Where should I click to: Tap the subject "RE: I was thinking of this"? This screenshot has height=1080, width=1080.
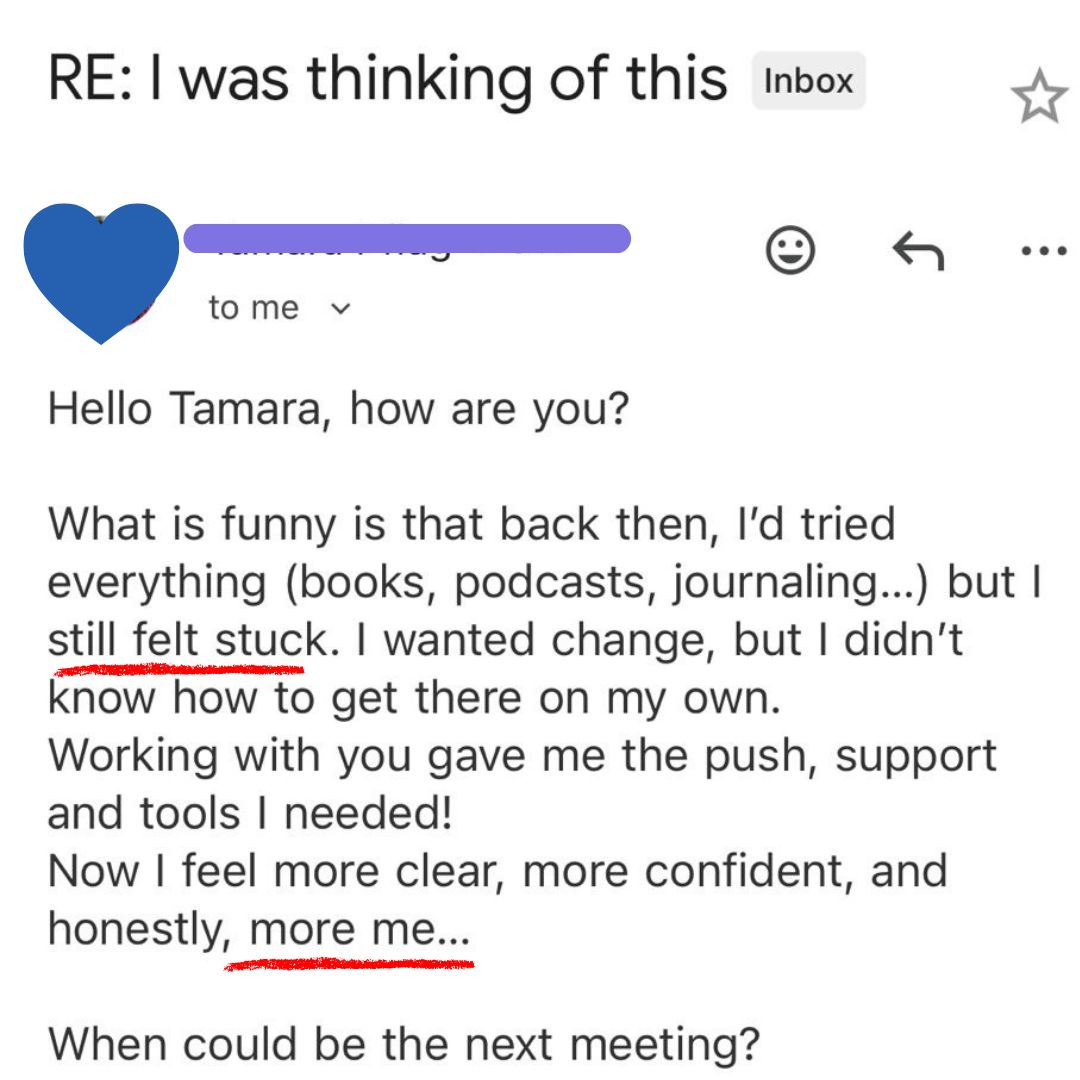(387, 80)
